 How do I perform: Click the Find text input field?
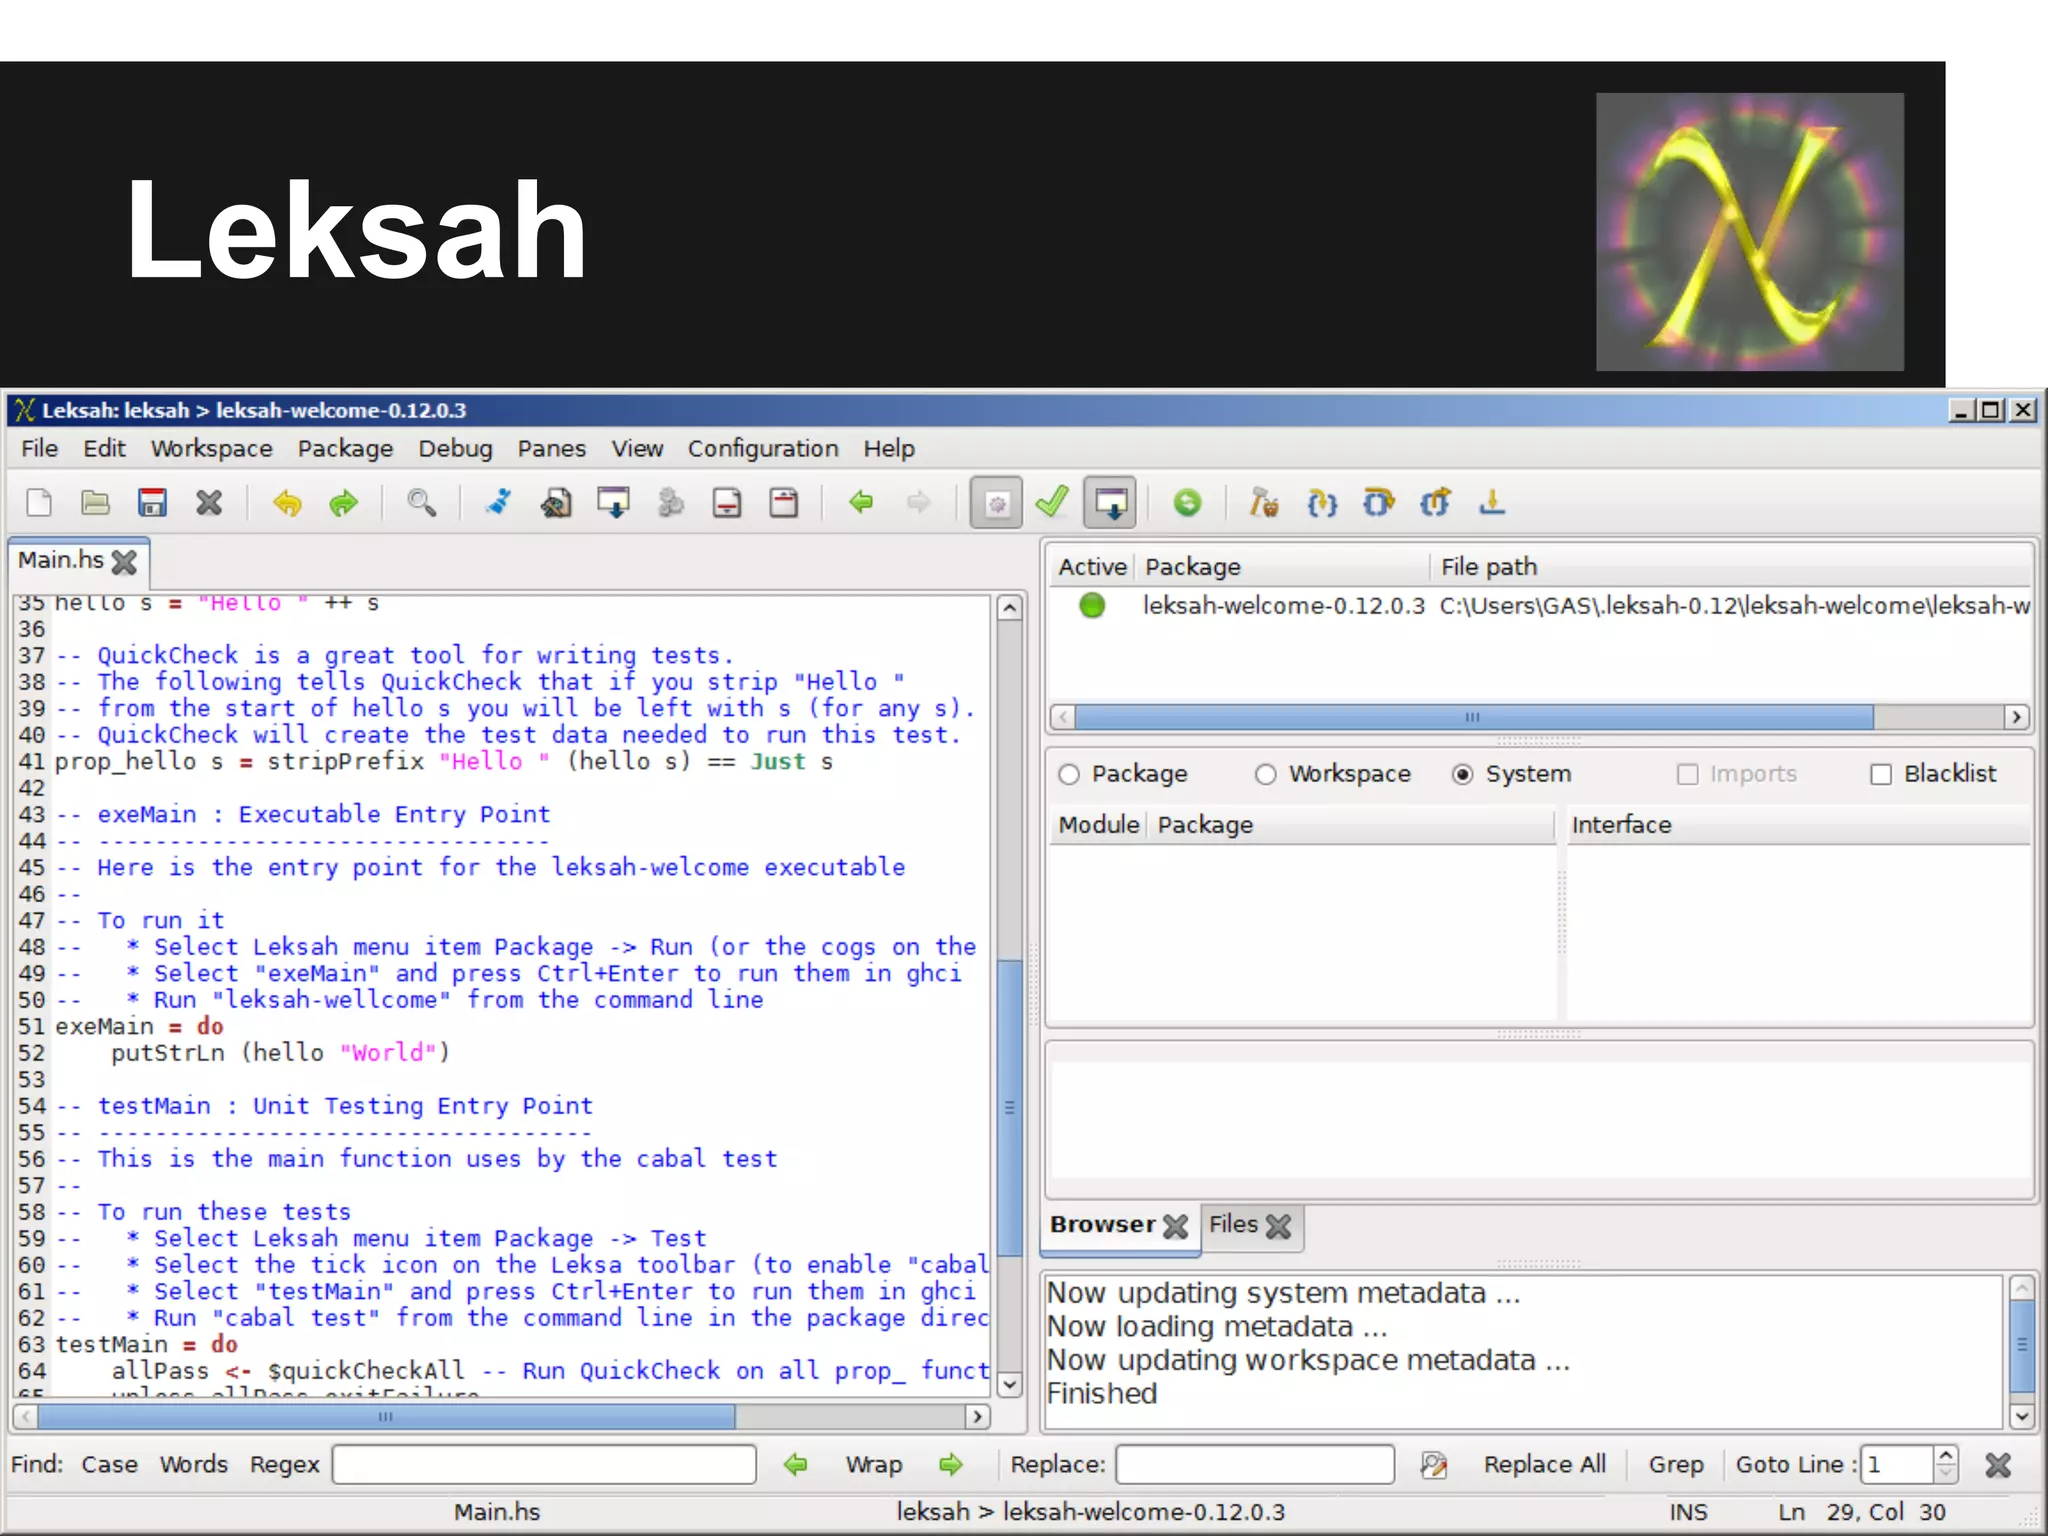(544, 1465)
